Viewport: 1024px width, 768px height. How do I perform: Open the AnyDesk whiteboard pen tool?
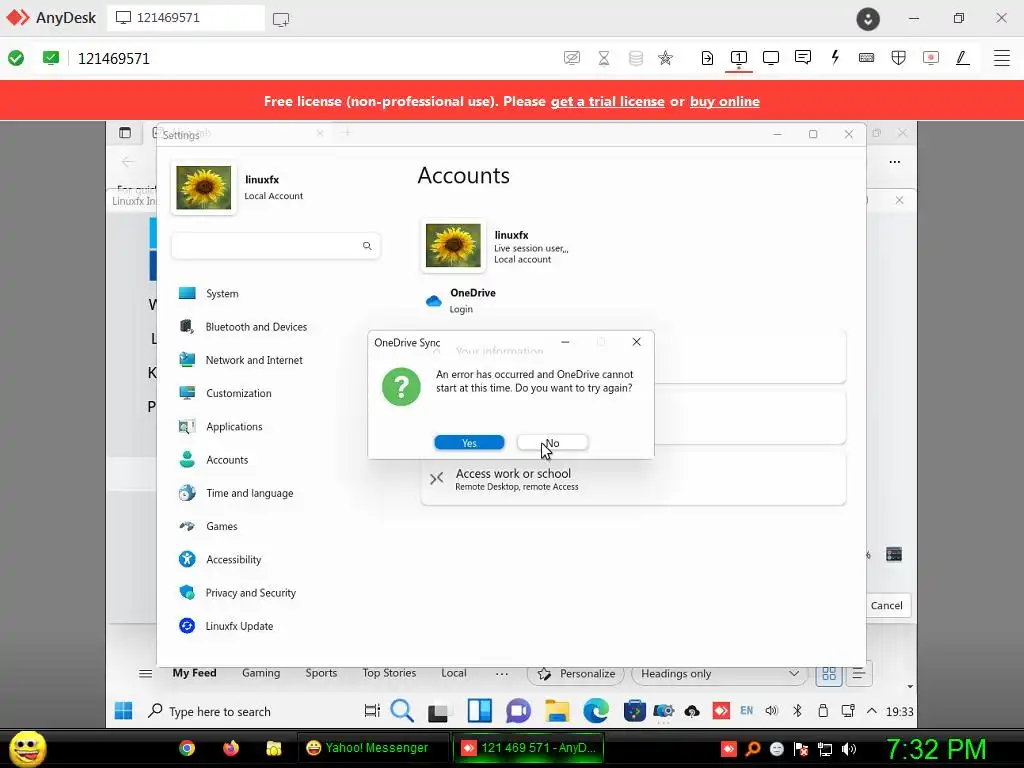(x=963, y=57)
